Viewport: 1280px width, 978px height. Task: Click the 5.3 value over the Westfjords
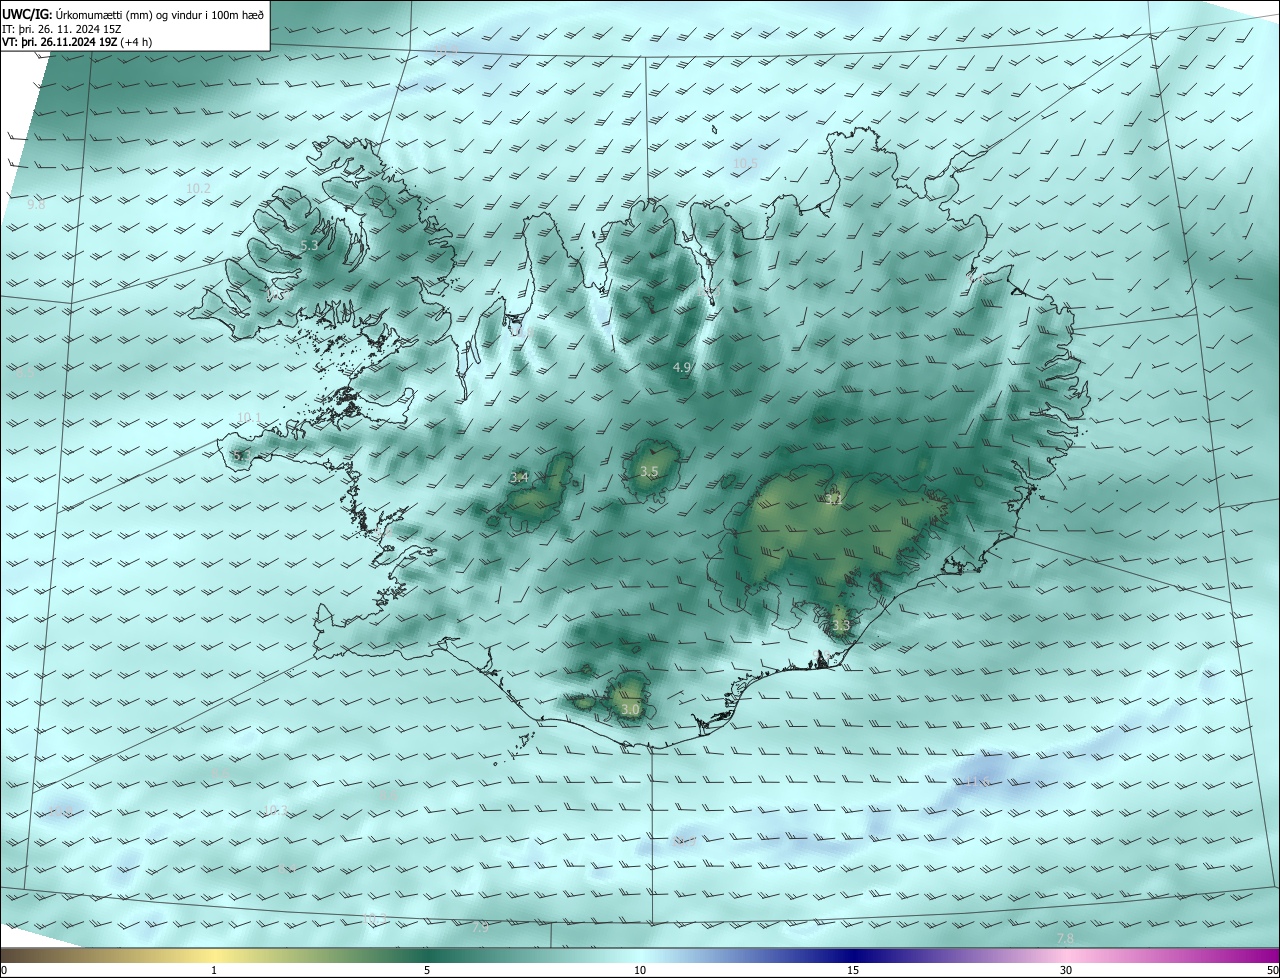(309, 245)
